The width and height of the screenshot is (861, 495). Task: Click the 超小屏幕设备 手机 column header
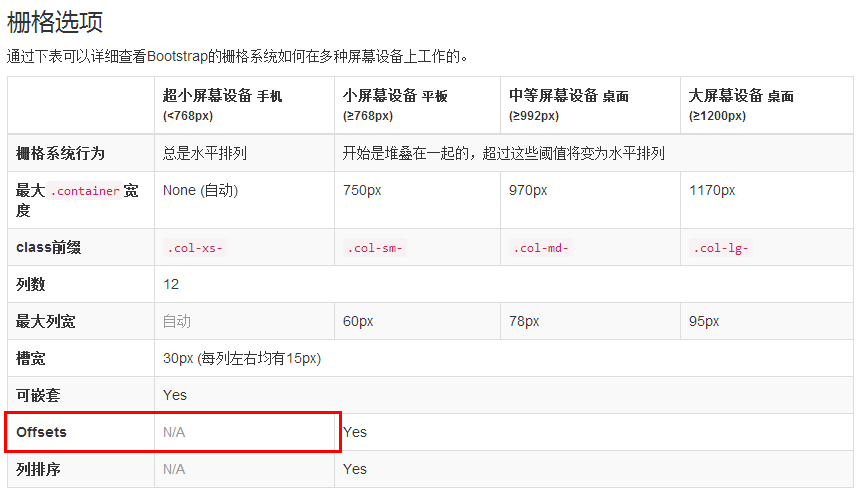[223, 96]
